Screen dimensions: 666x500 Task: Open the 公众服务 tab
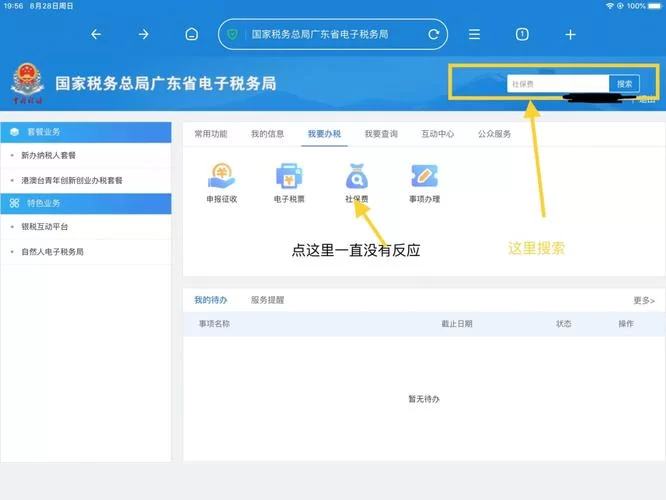tap(494, 134)
